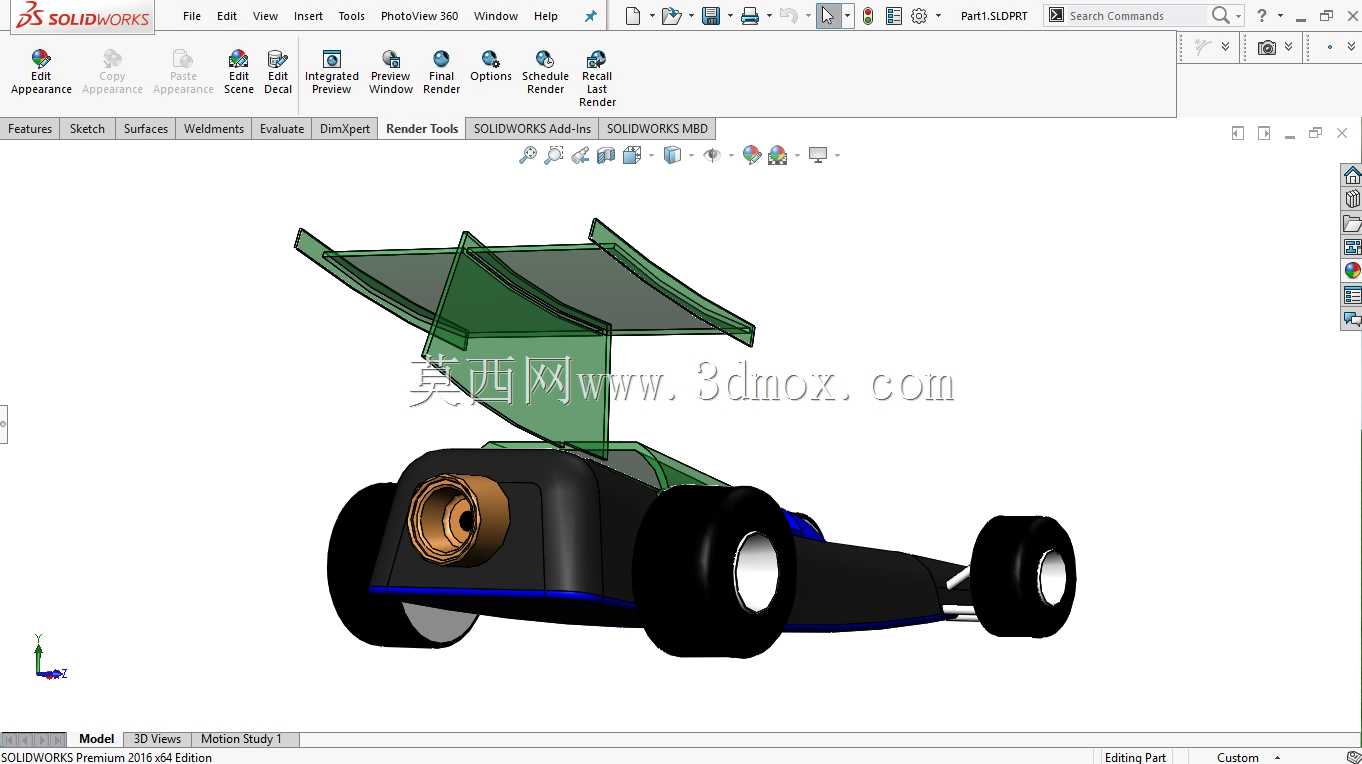
Task: Activate the Section View tool
Action: coord(606,155)
